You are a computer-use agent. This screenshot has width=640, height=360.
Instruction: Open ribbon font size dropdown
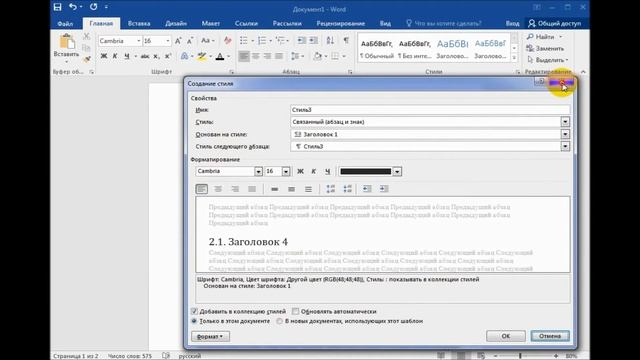pyautogui.click(x=167, y=41)
